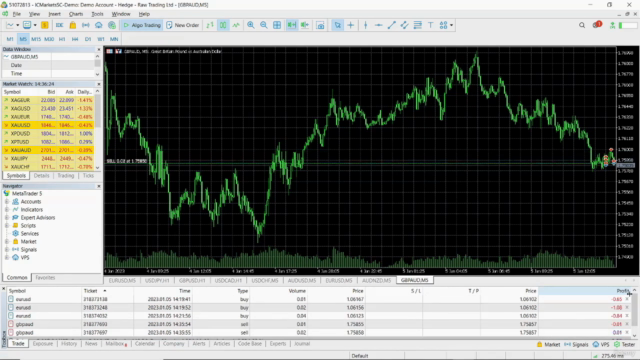Image resolution: width=640 pixels, height=360 pixels.
Task: Open the profiles dropdown arrow
Action: tap(35, 25)
